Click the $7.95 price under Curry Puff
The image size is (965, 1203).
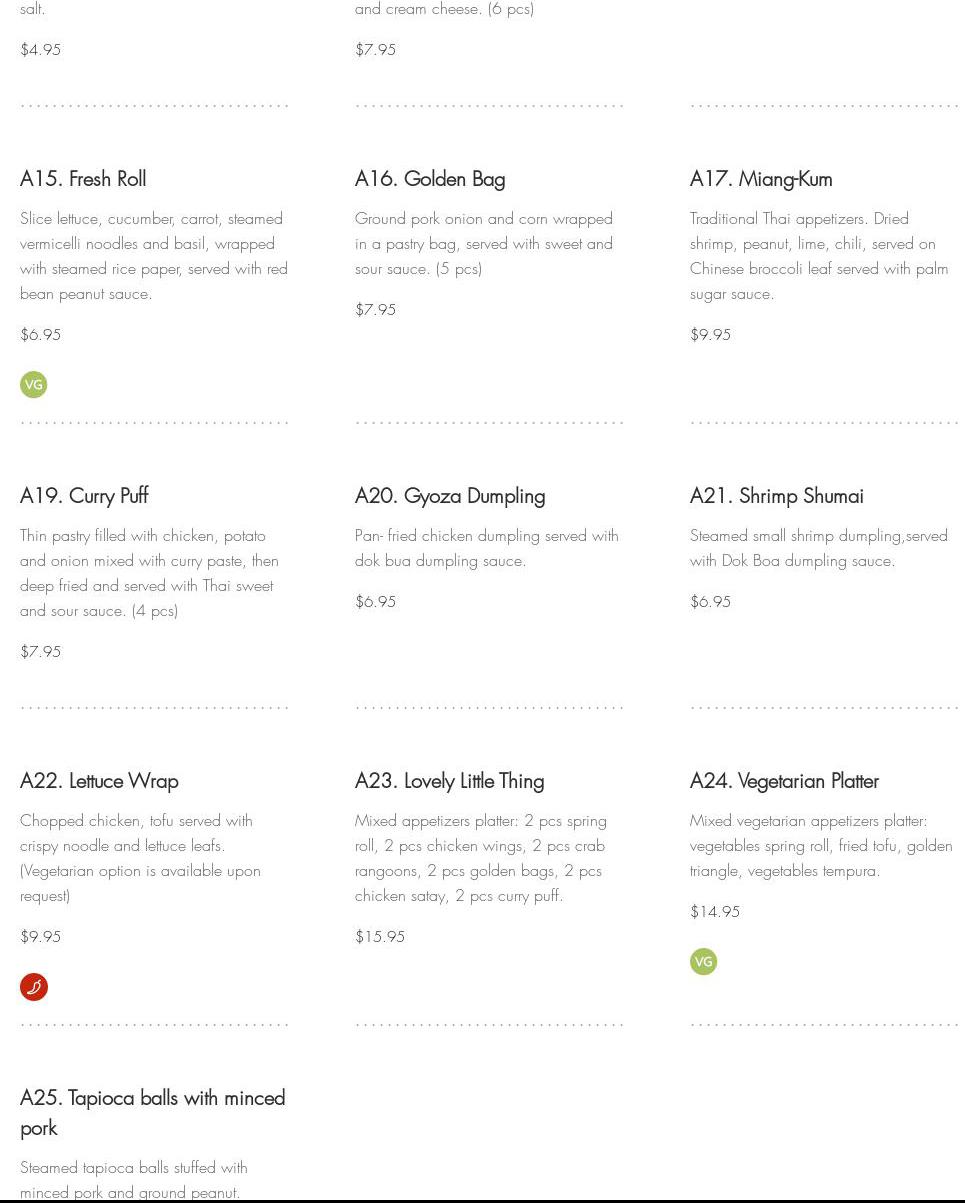click(41, 652)
